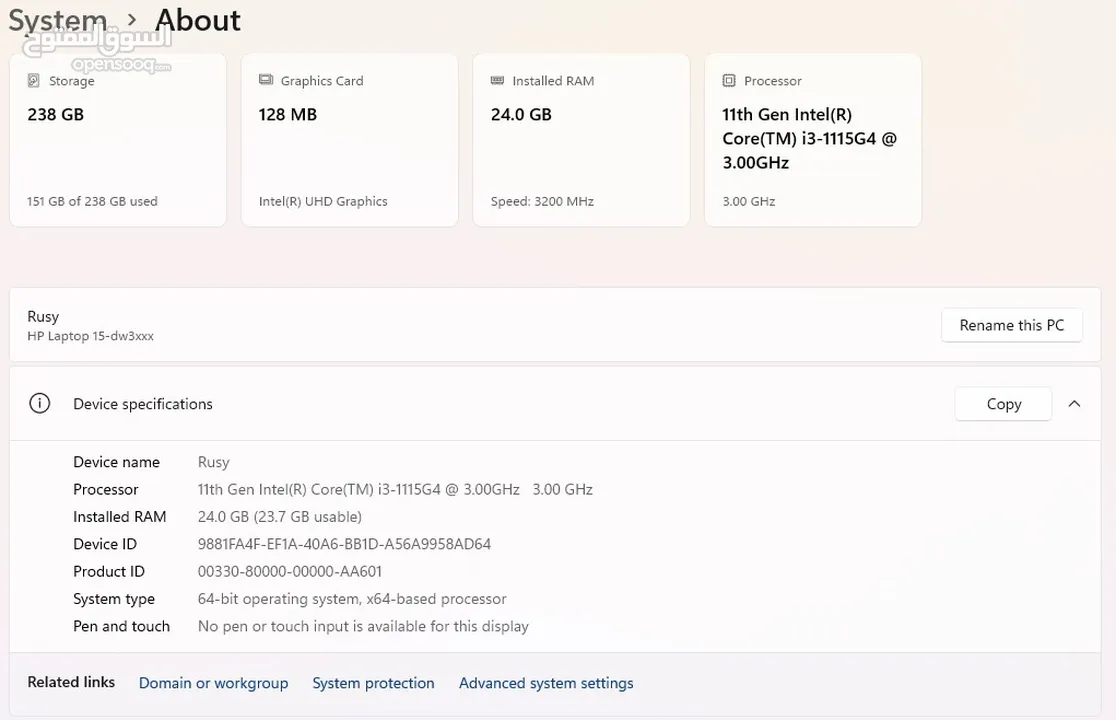This screenshot has height=720, width=1116.
Task: Click the Graphics Card icon
Action: (x=265, y=80)
